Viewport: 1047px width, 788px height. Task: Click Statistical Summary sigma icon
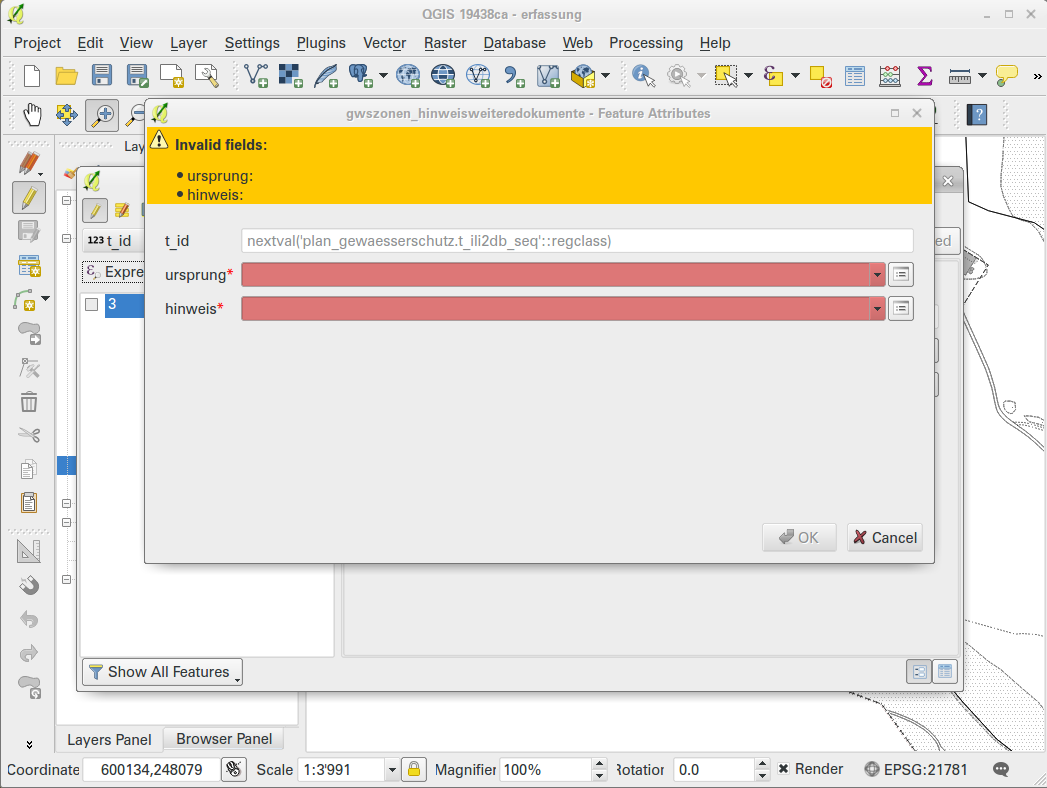coord(924,75)
